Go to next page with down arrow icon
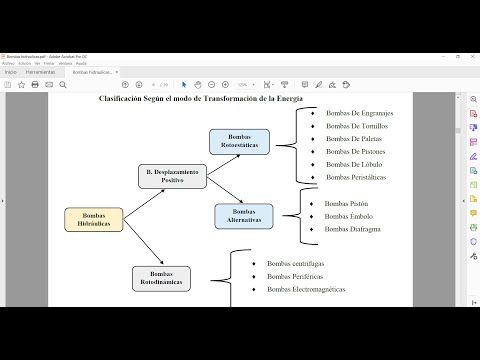The width and height of the screenshot is (480, 360). point(139,85)
